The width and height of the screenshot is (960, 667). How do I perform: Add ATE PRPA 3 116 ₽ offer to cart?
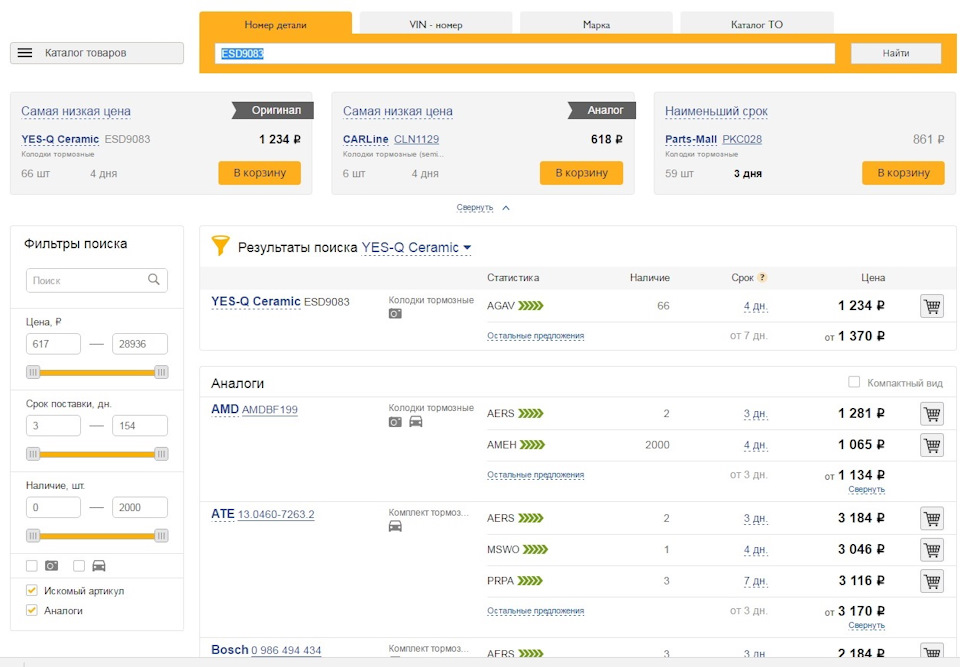pyautogui.click(x=932, y=581)
